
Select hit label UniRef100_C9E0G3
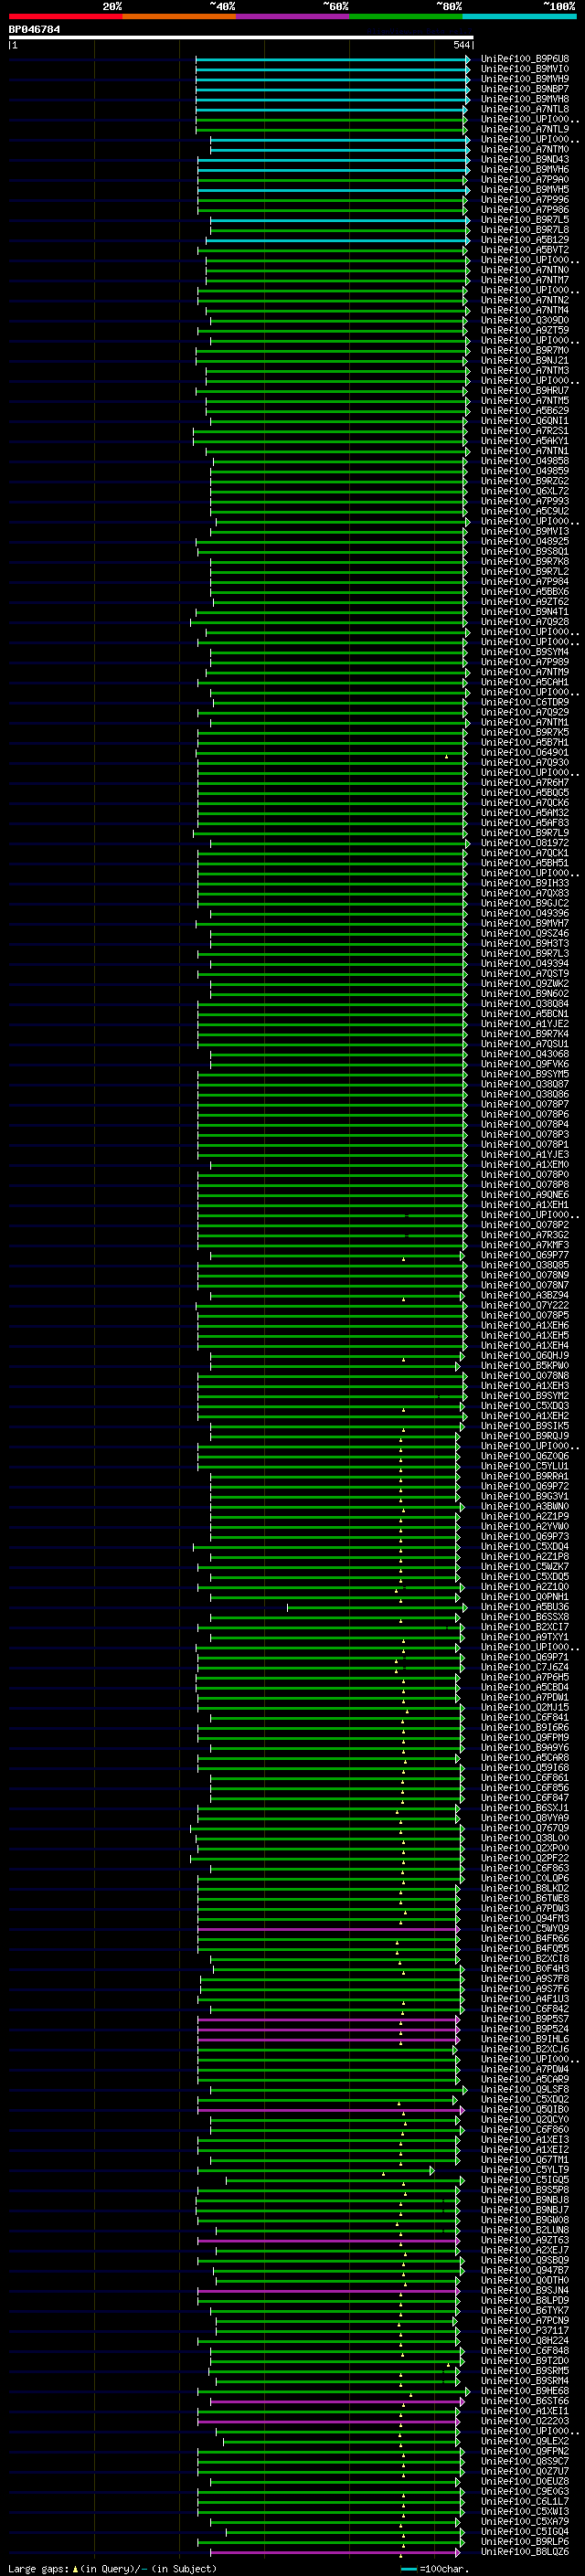tap(525, 2491)
